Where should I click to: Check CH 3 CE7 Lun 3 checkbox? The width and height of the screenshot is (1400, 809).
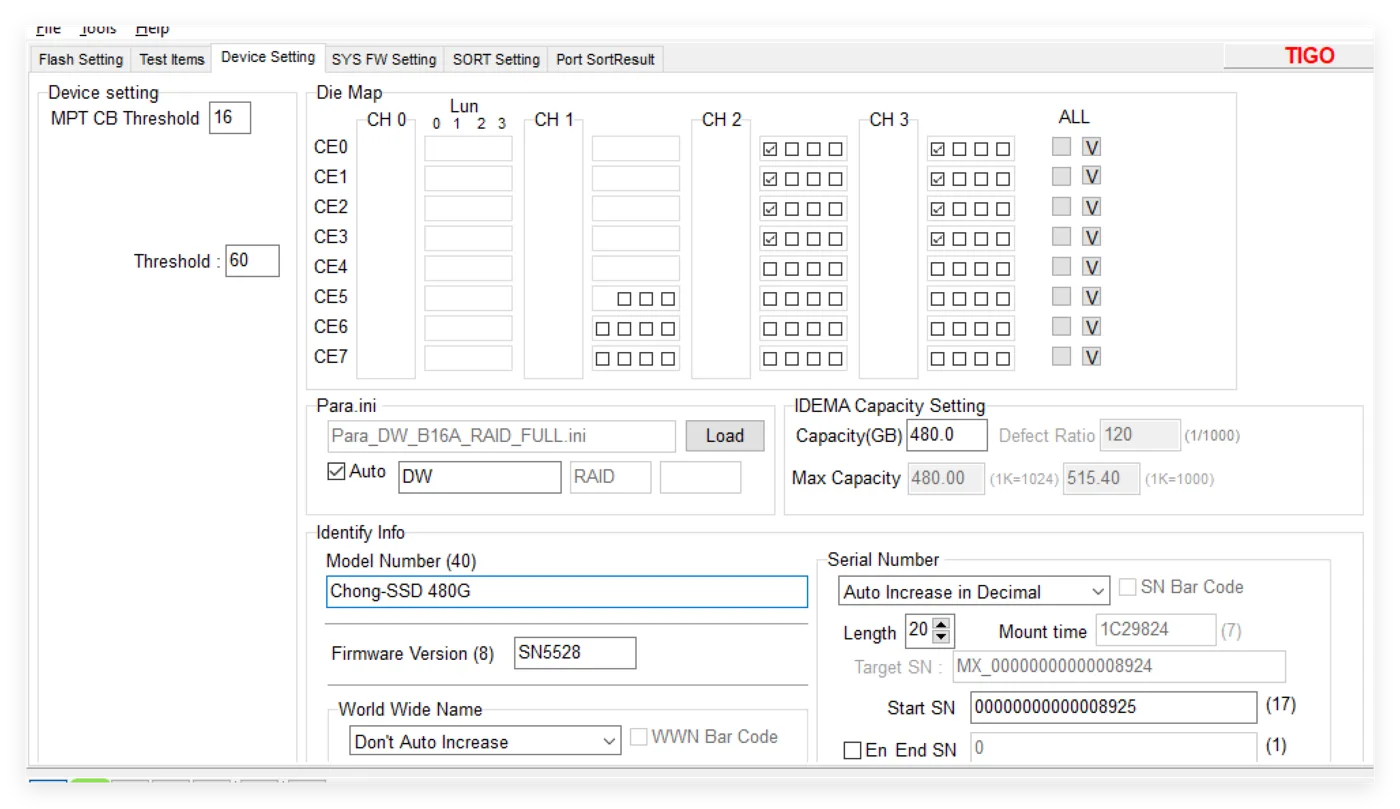click(1003, 358)
